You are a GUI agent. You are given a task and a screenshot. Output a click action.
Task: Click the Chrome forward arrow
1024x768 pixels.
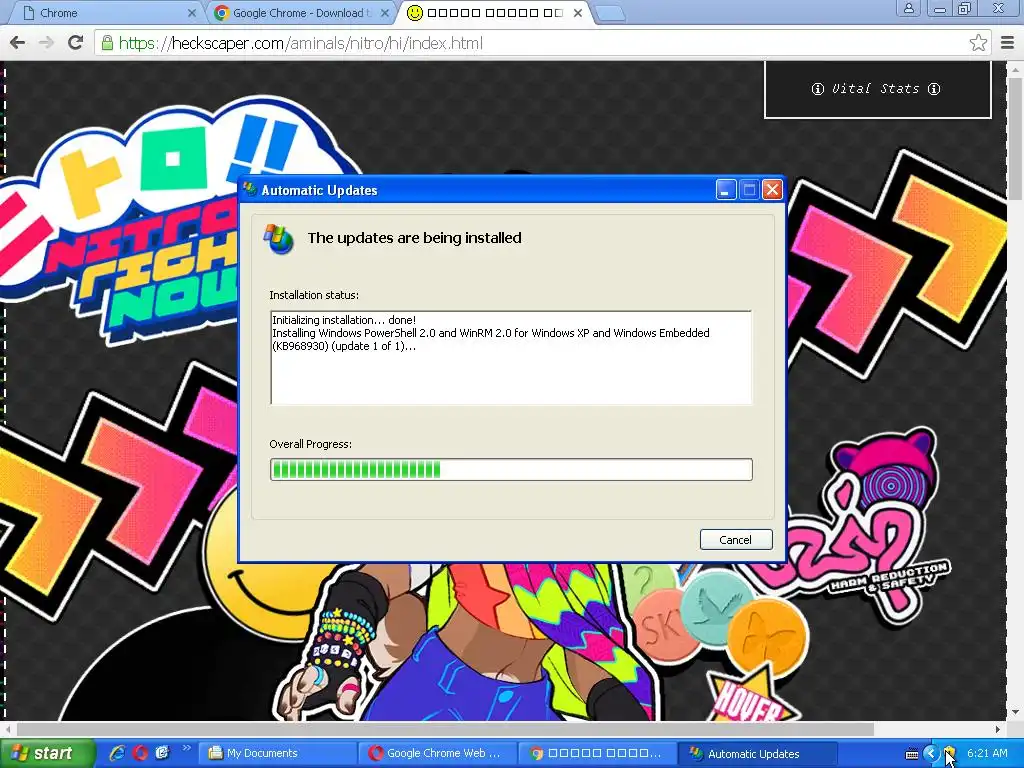[46, 43]
